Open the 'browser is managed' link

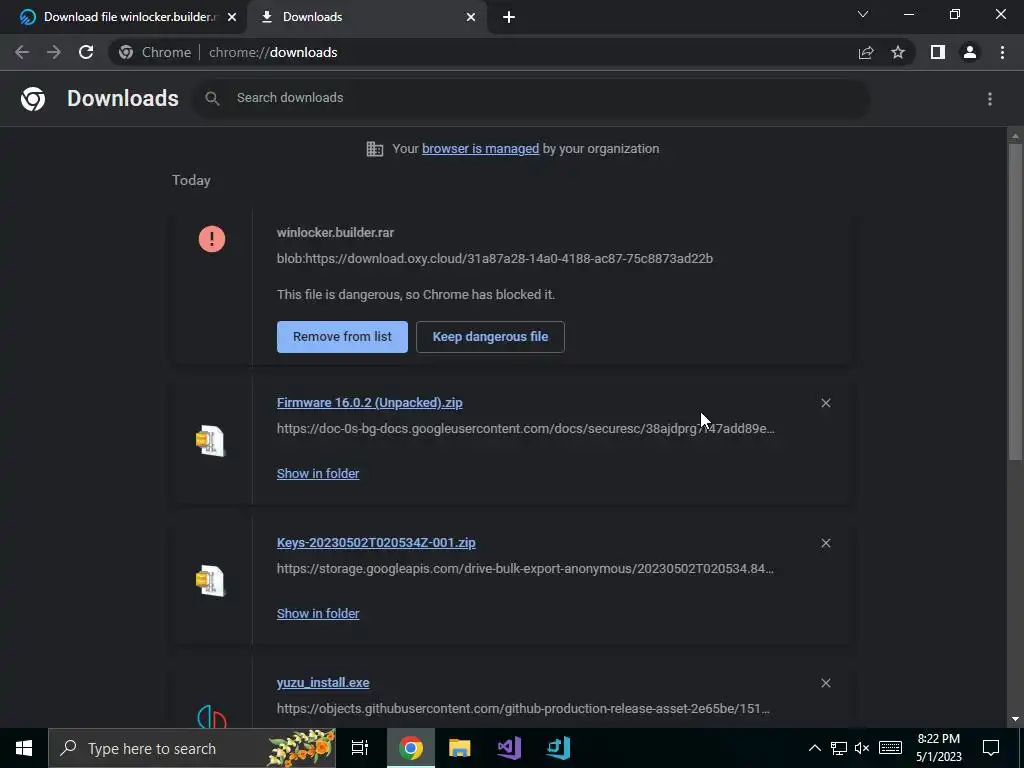pos(480,149)
